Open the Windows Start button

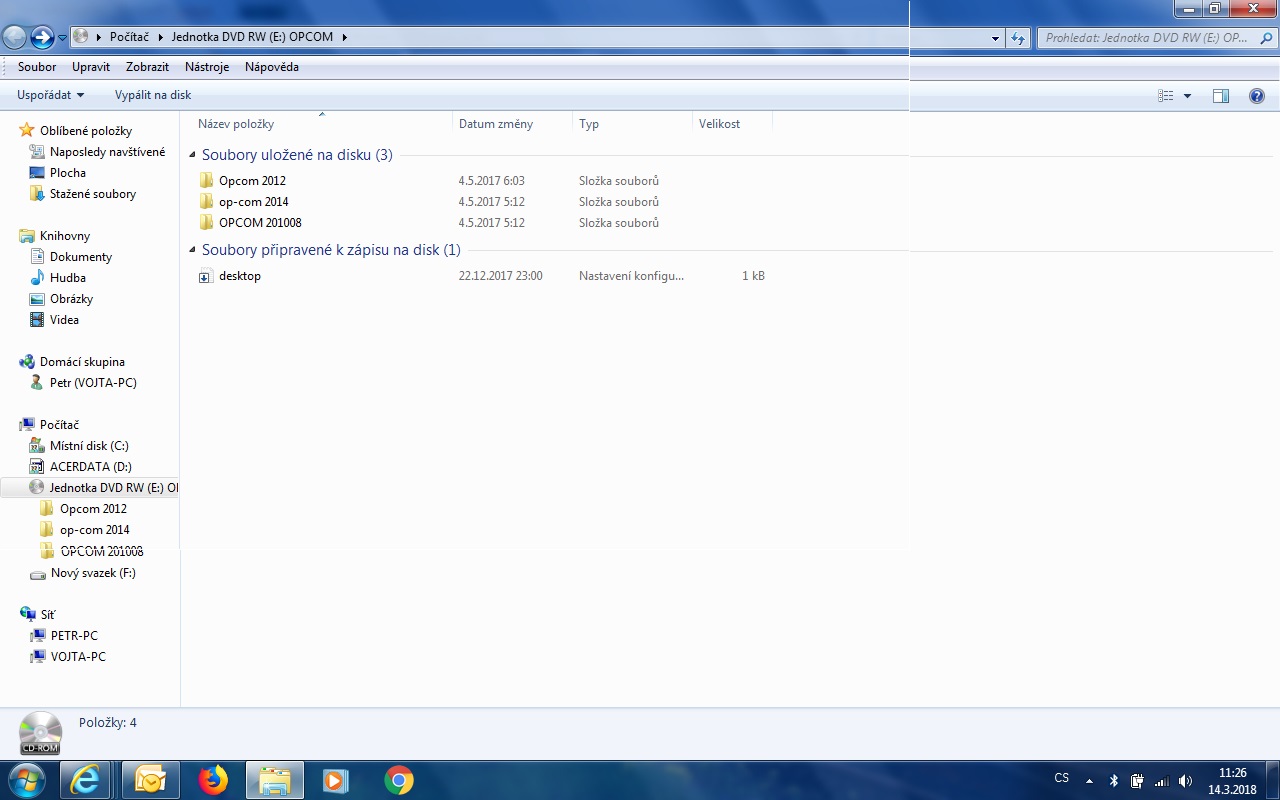pos(26,780)
